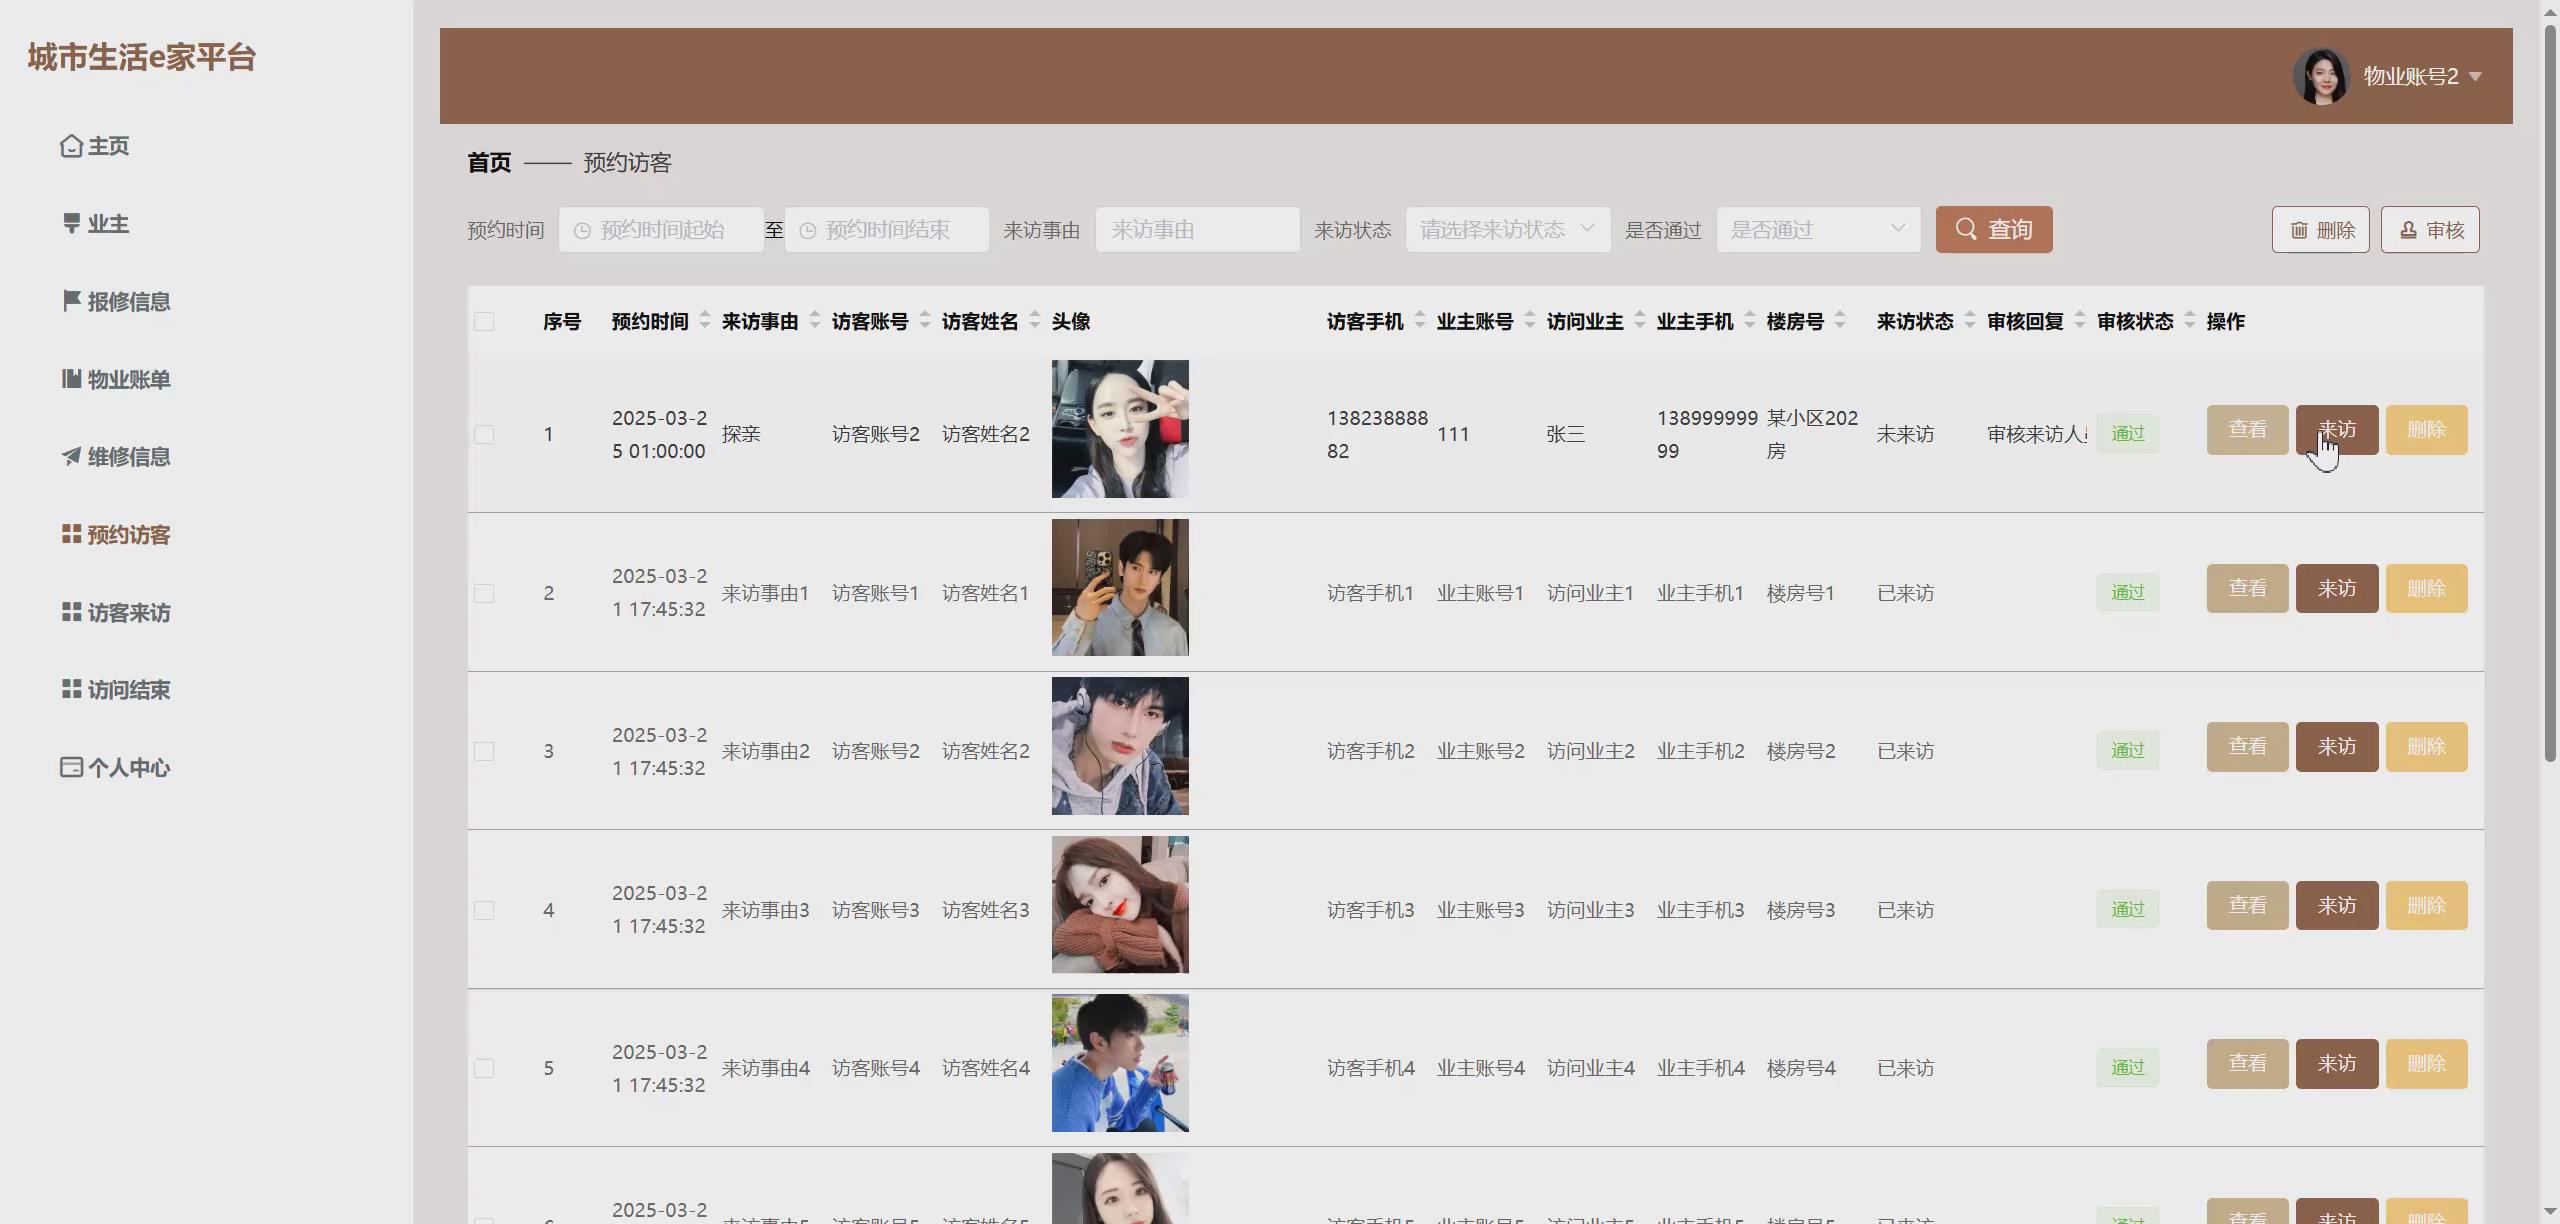Toggle the select-all checkbox in table header
2560x1224 pixels.
coord(484,321)
